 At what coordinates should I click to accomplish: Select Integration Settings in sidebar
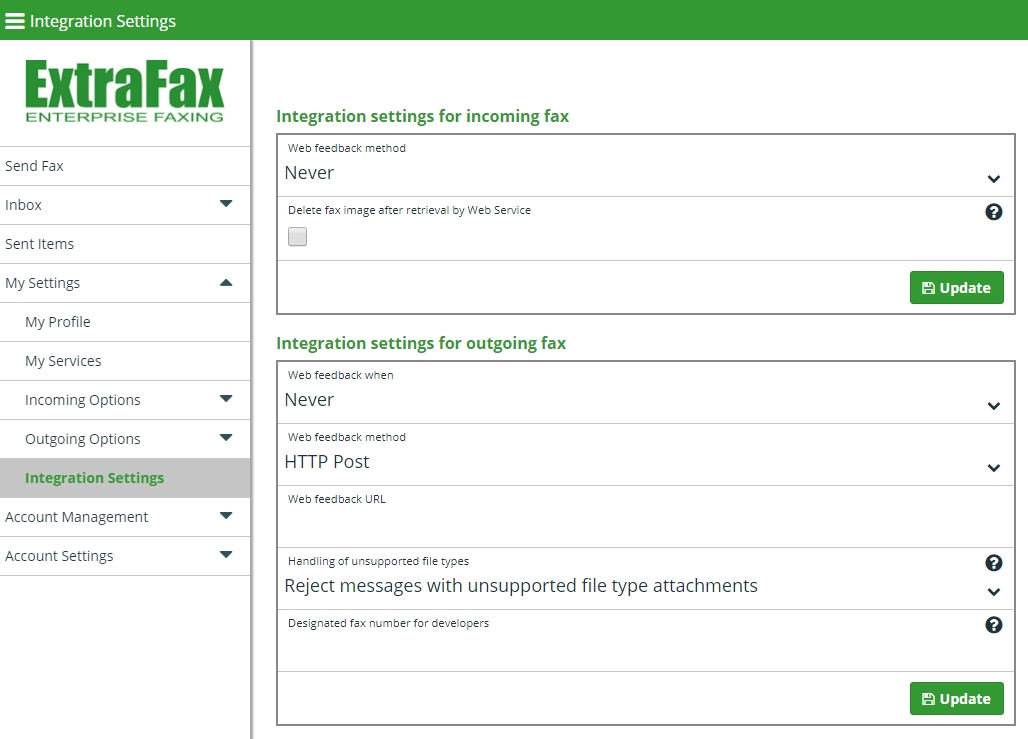click(x=125, y=478)
